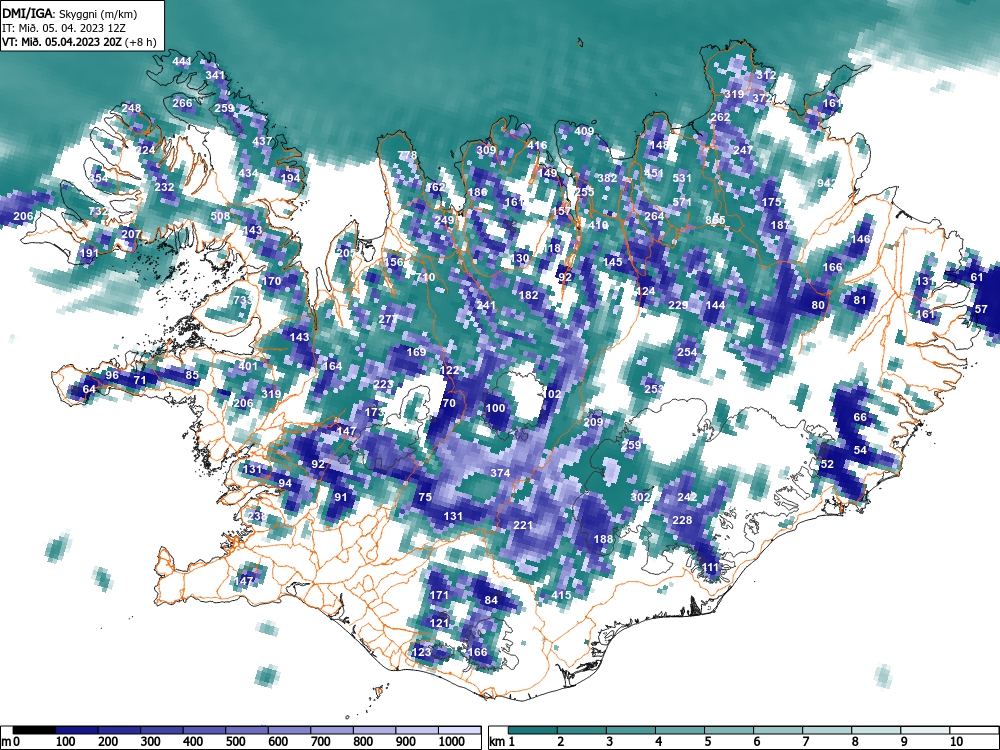Pick the light teal 8–9 km legend swatch
This screenshot has width=1000, height=750.
coord(876,730)
